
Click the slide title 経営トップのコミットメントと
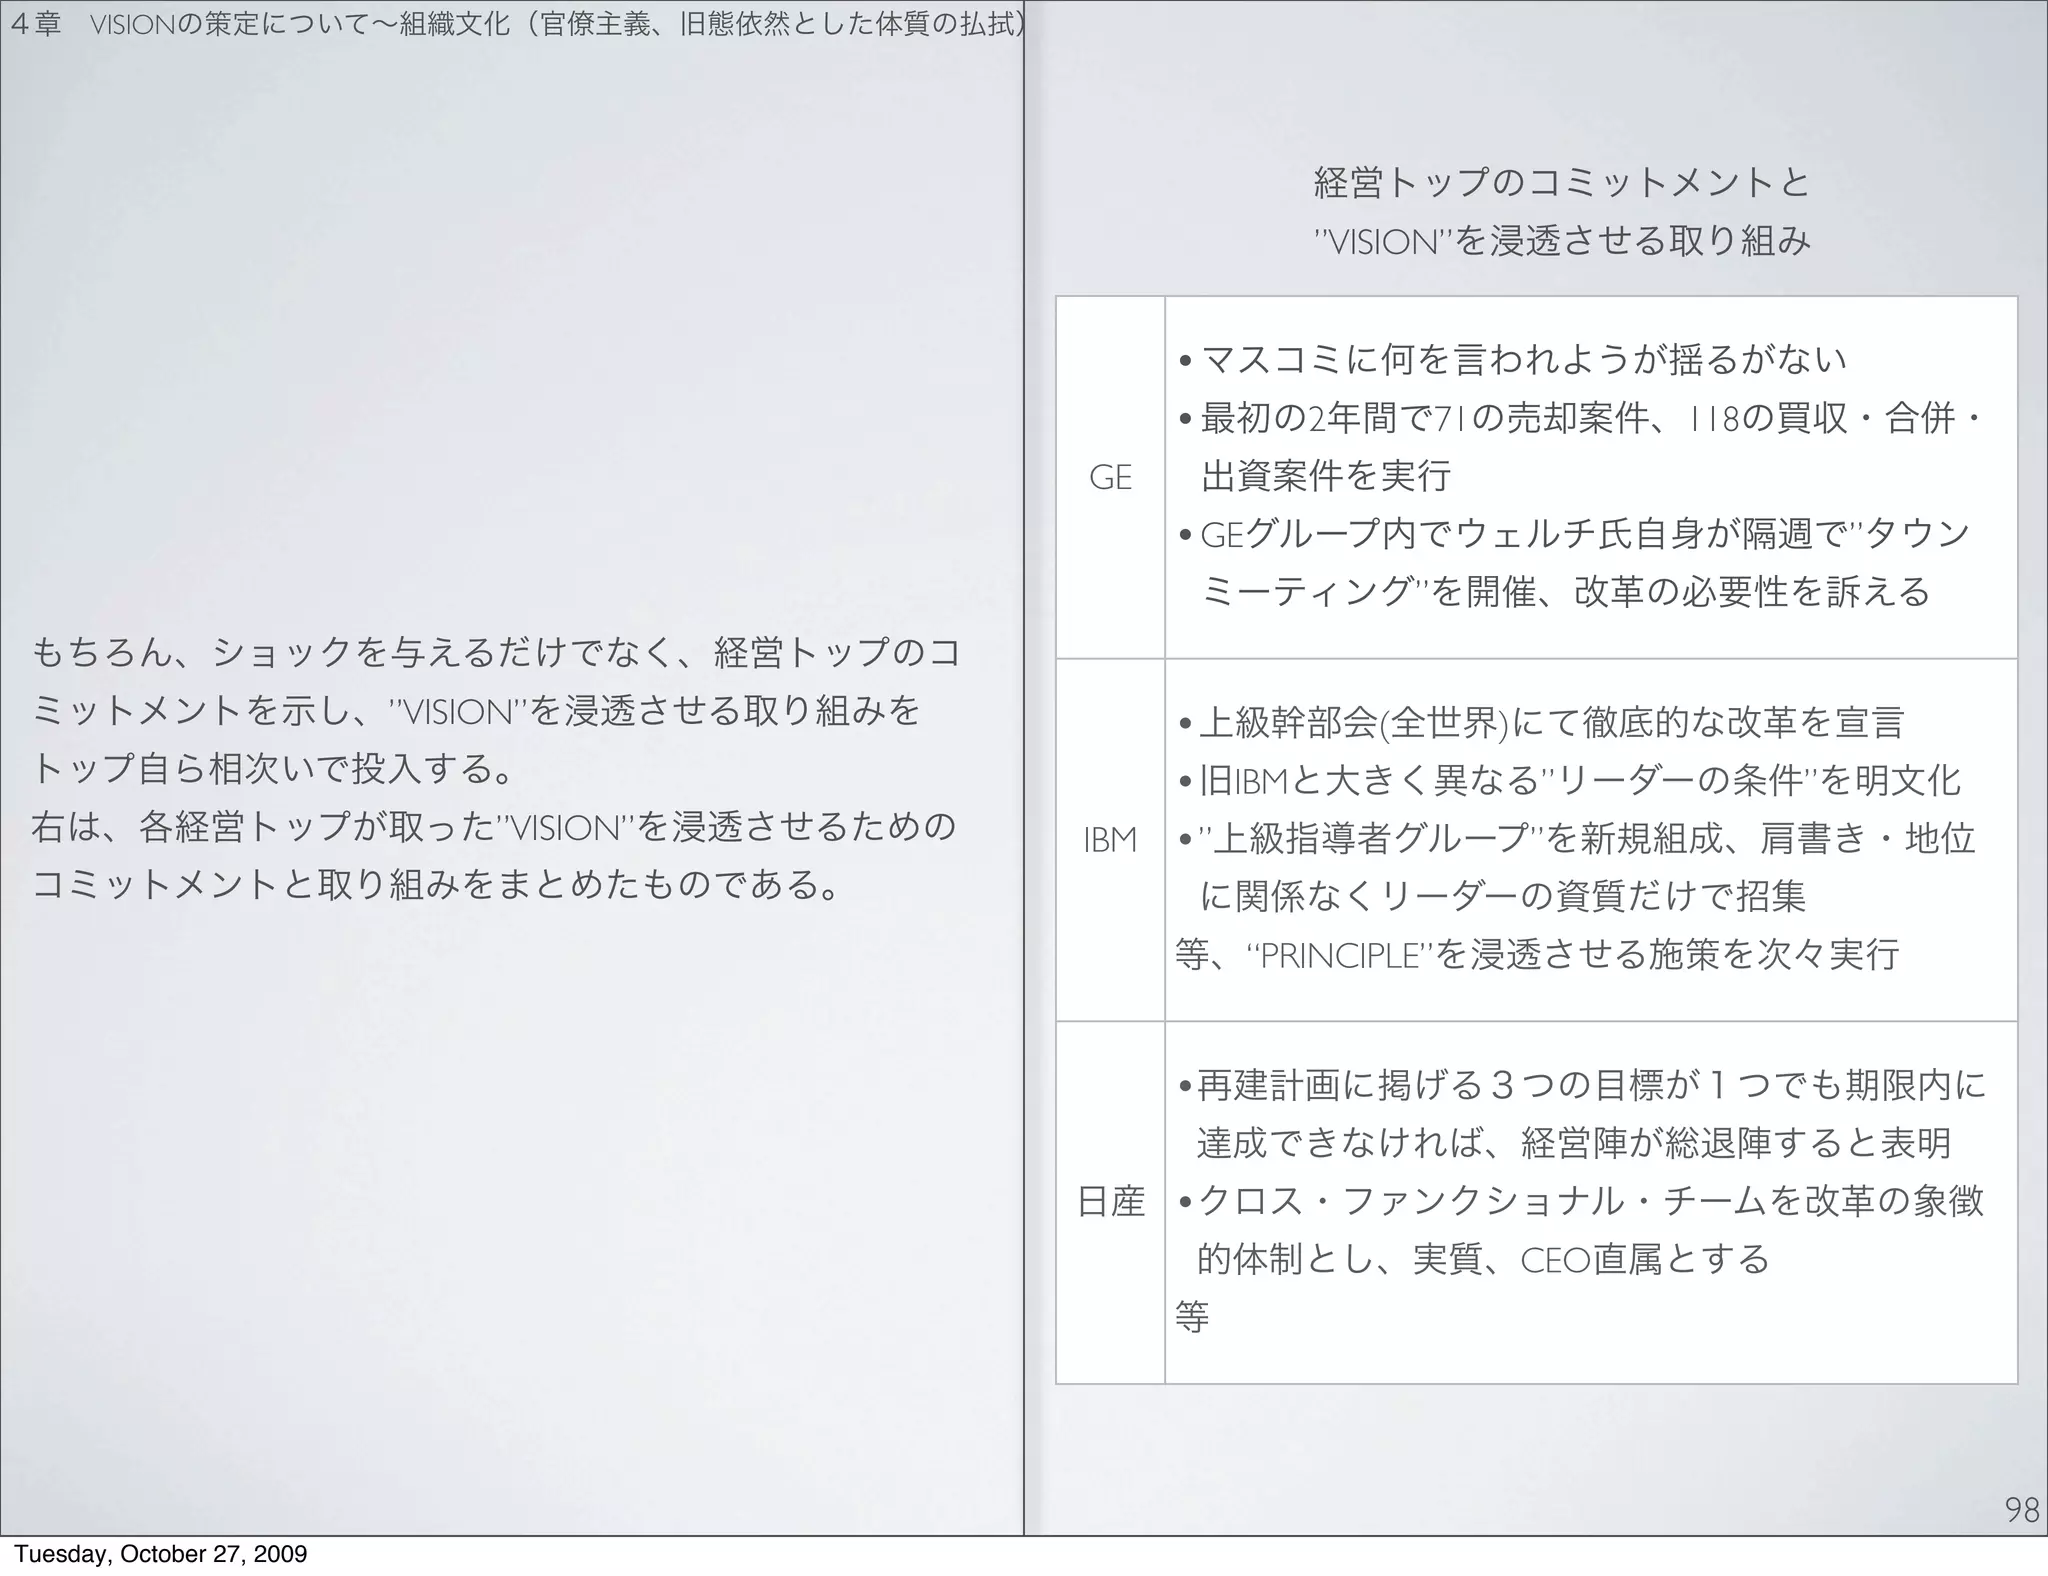click(x=1561, y=183)
